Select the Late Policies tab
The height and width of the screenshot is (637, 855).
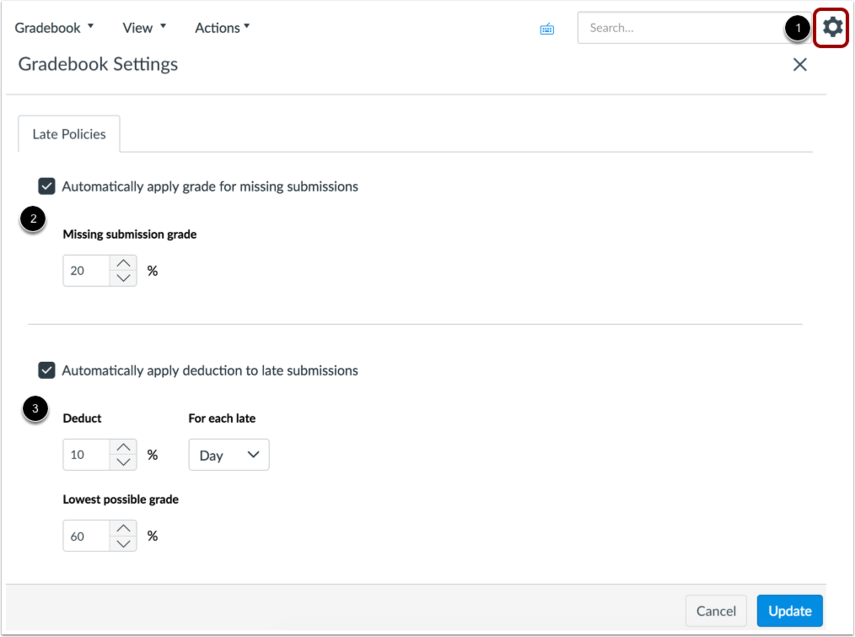click(x=69, y=134)
